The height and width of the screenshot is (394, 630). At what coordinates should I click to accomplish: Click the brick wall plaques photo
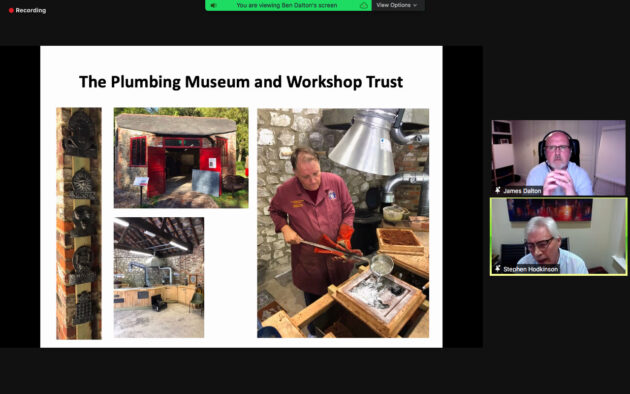point(79,223)
